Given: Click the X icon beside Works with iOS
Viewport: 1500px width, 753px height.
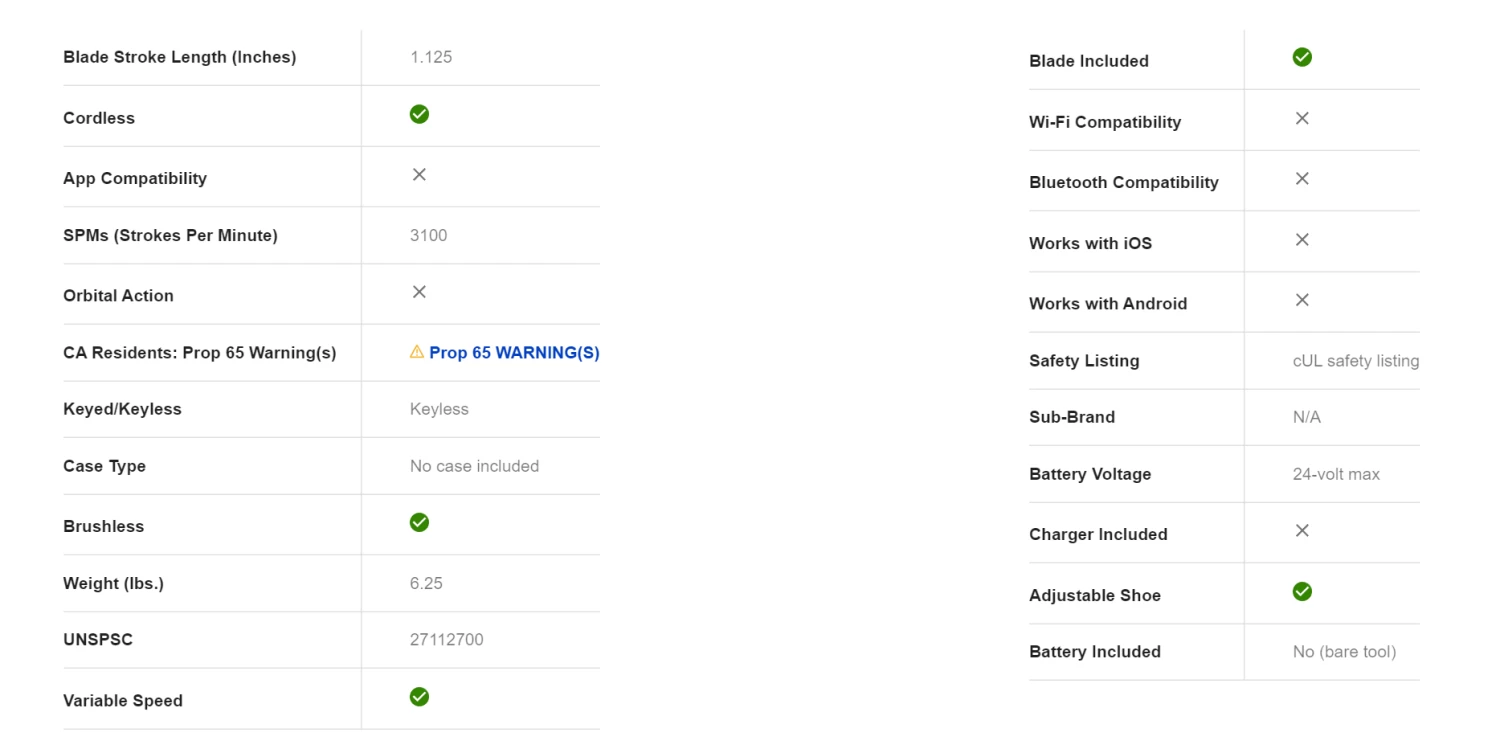Looking at the screenshot, I should tap(1302, 240).
